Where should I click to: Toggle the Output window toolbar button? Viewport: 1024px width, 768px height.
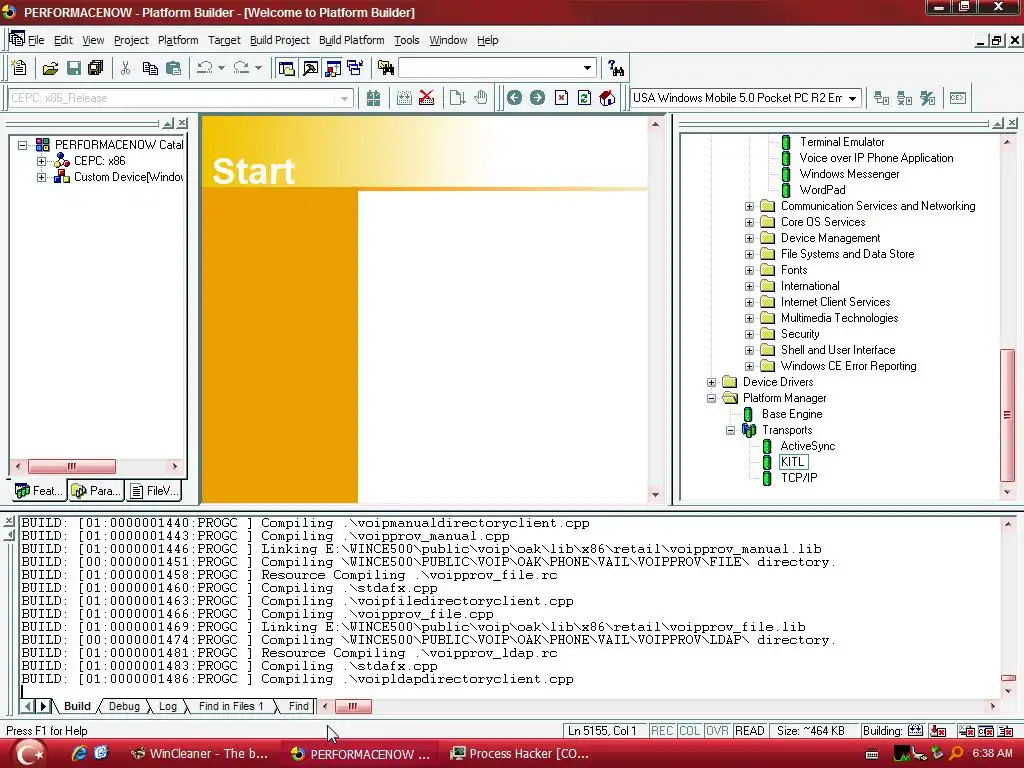[310, 68]
